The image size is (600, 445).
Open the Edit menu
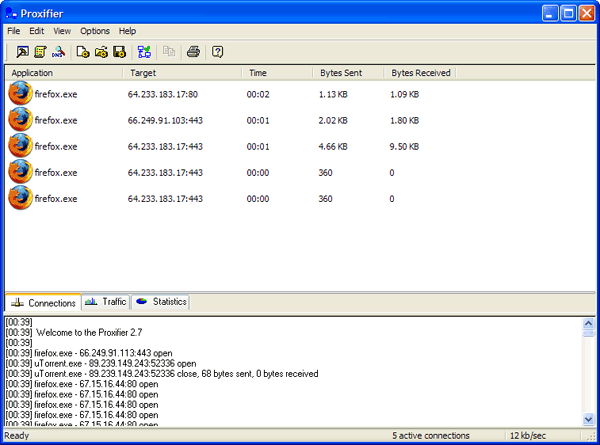coord(37,31)
